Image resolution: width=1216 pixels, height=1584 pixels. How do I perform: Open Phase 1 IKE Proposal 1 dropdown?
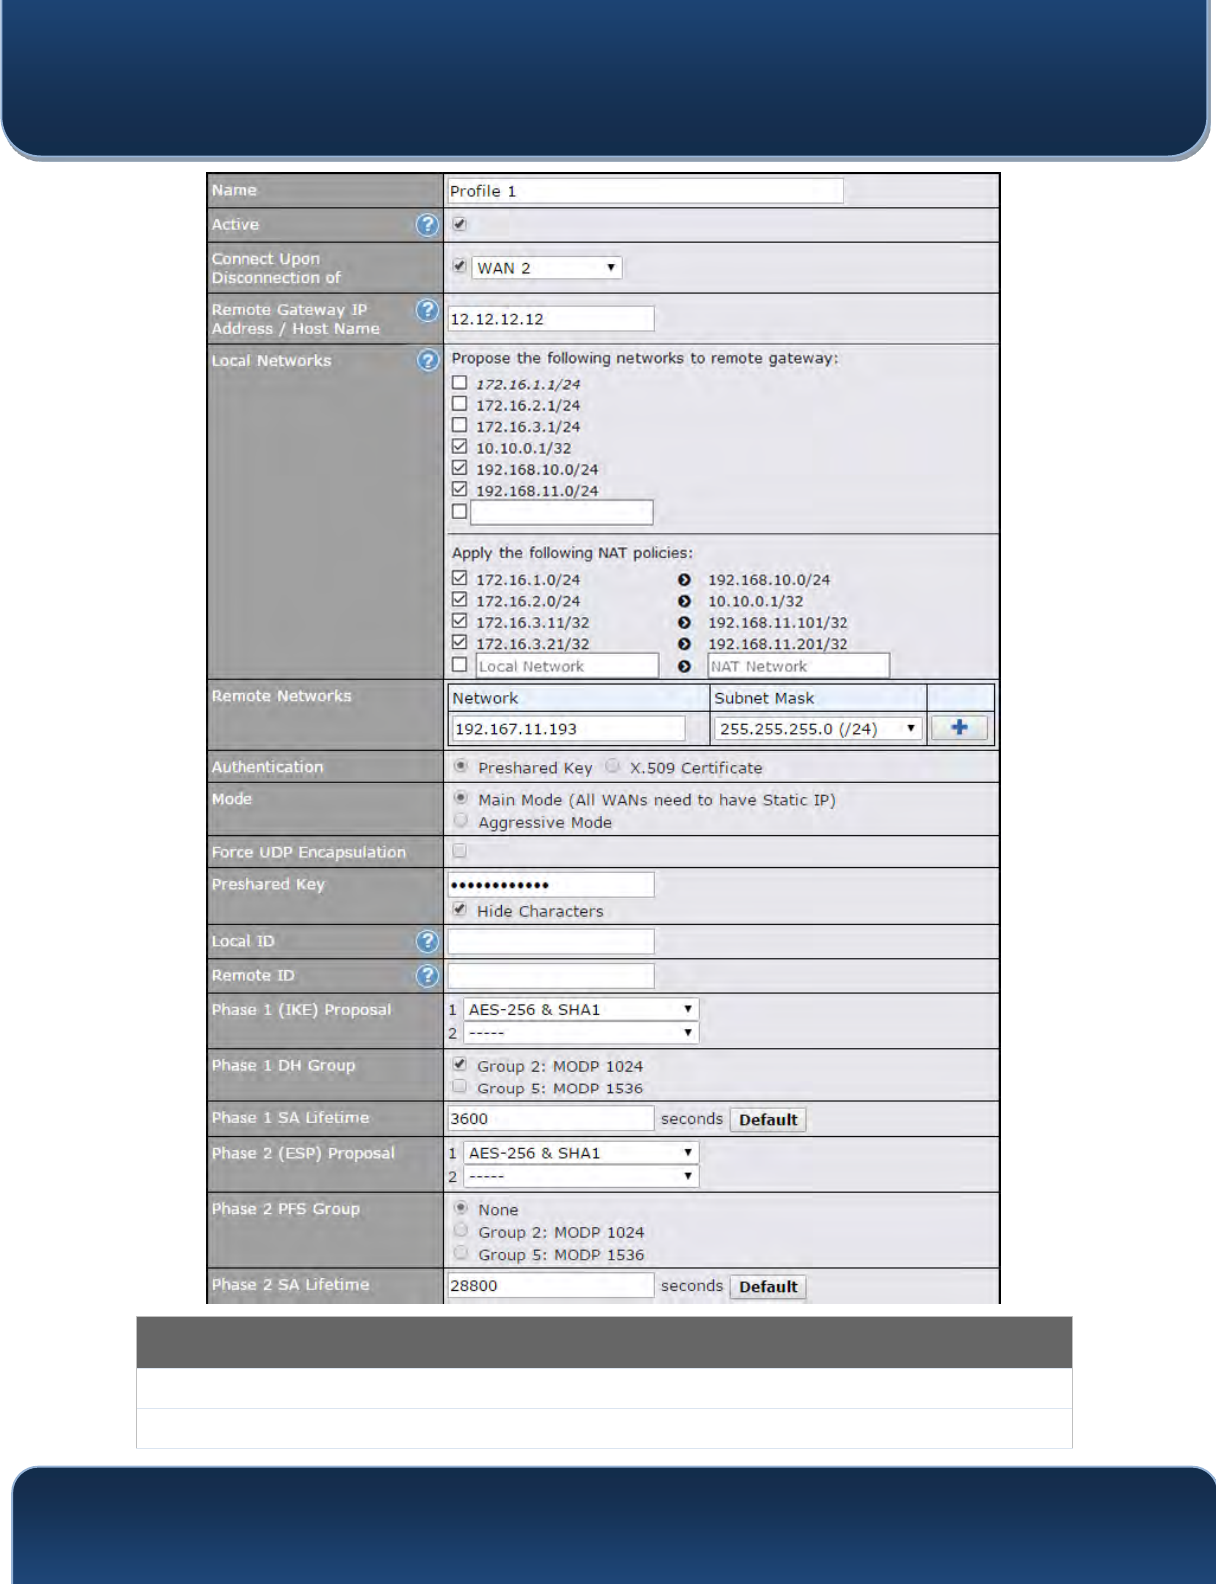coord(580,1010)
